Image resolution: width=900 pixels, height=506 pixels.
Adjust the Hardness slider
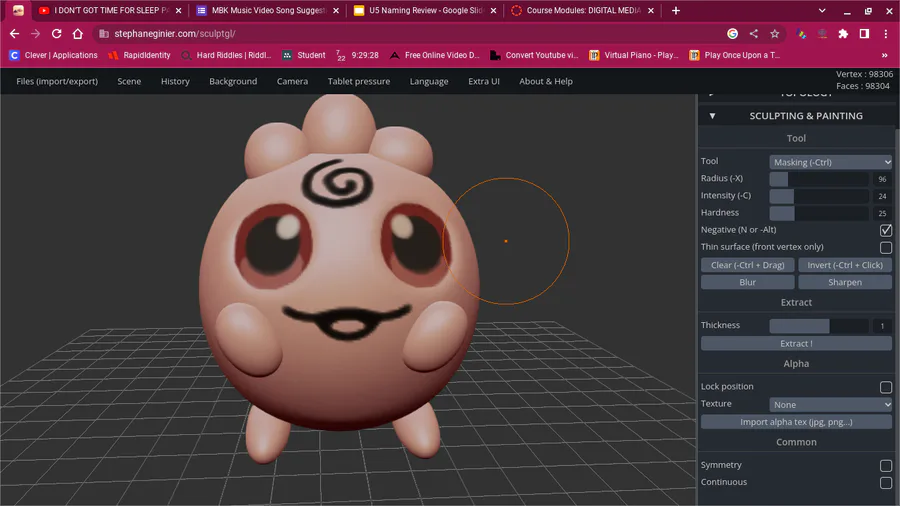click(x=818, y=213)
